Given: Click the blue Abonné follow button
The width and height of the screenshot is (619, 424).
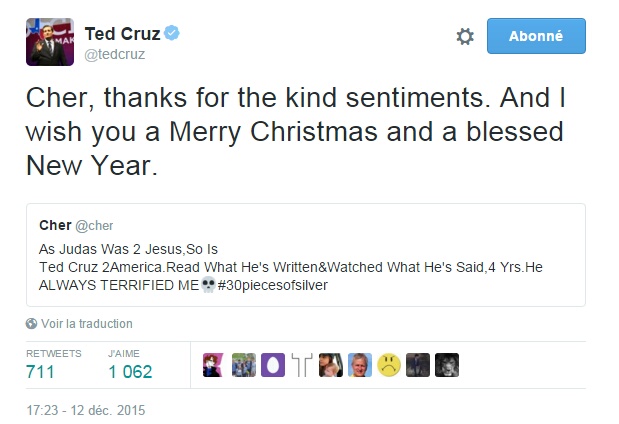Looking at the screenshot, I should [x=536, y=36].
